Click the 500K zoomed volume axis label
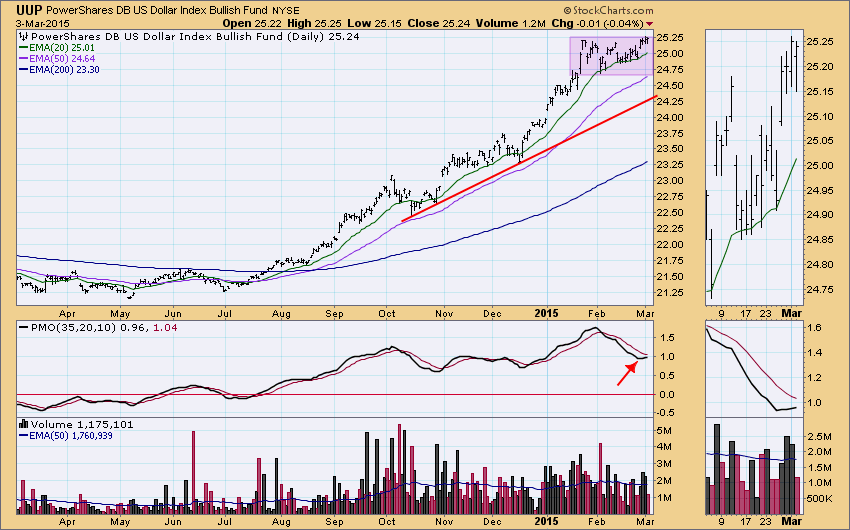The image size is (850, 530). (819, 498)
